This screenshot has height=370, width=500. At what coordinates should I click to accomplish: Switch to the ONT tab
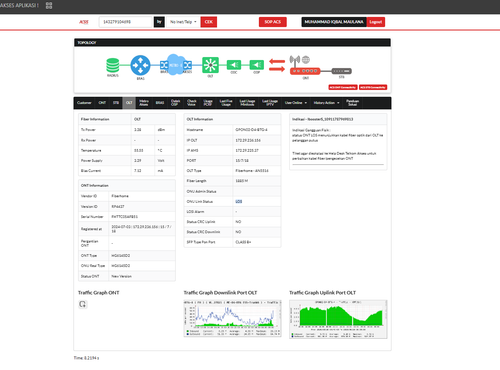point(102,103)
